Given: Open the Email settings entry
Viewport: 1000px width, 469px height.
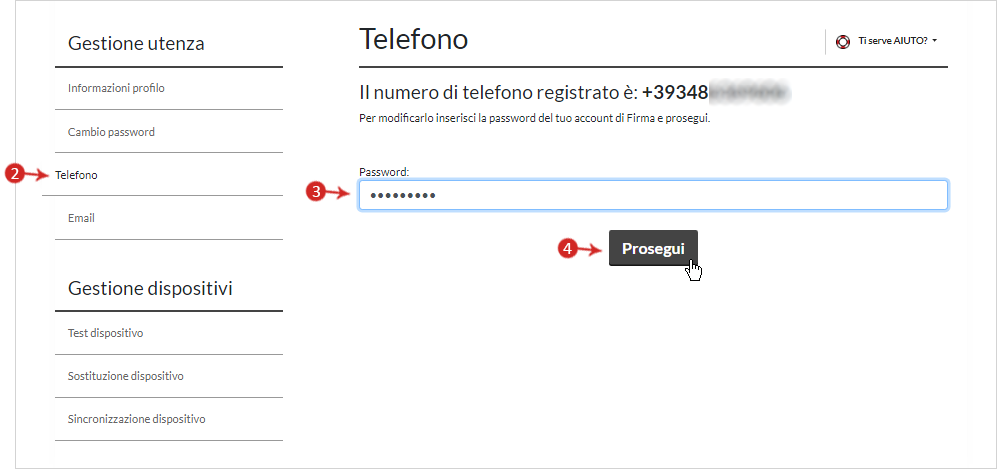Looking at the screenshot, I should click(82, 218).
